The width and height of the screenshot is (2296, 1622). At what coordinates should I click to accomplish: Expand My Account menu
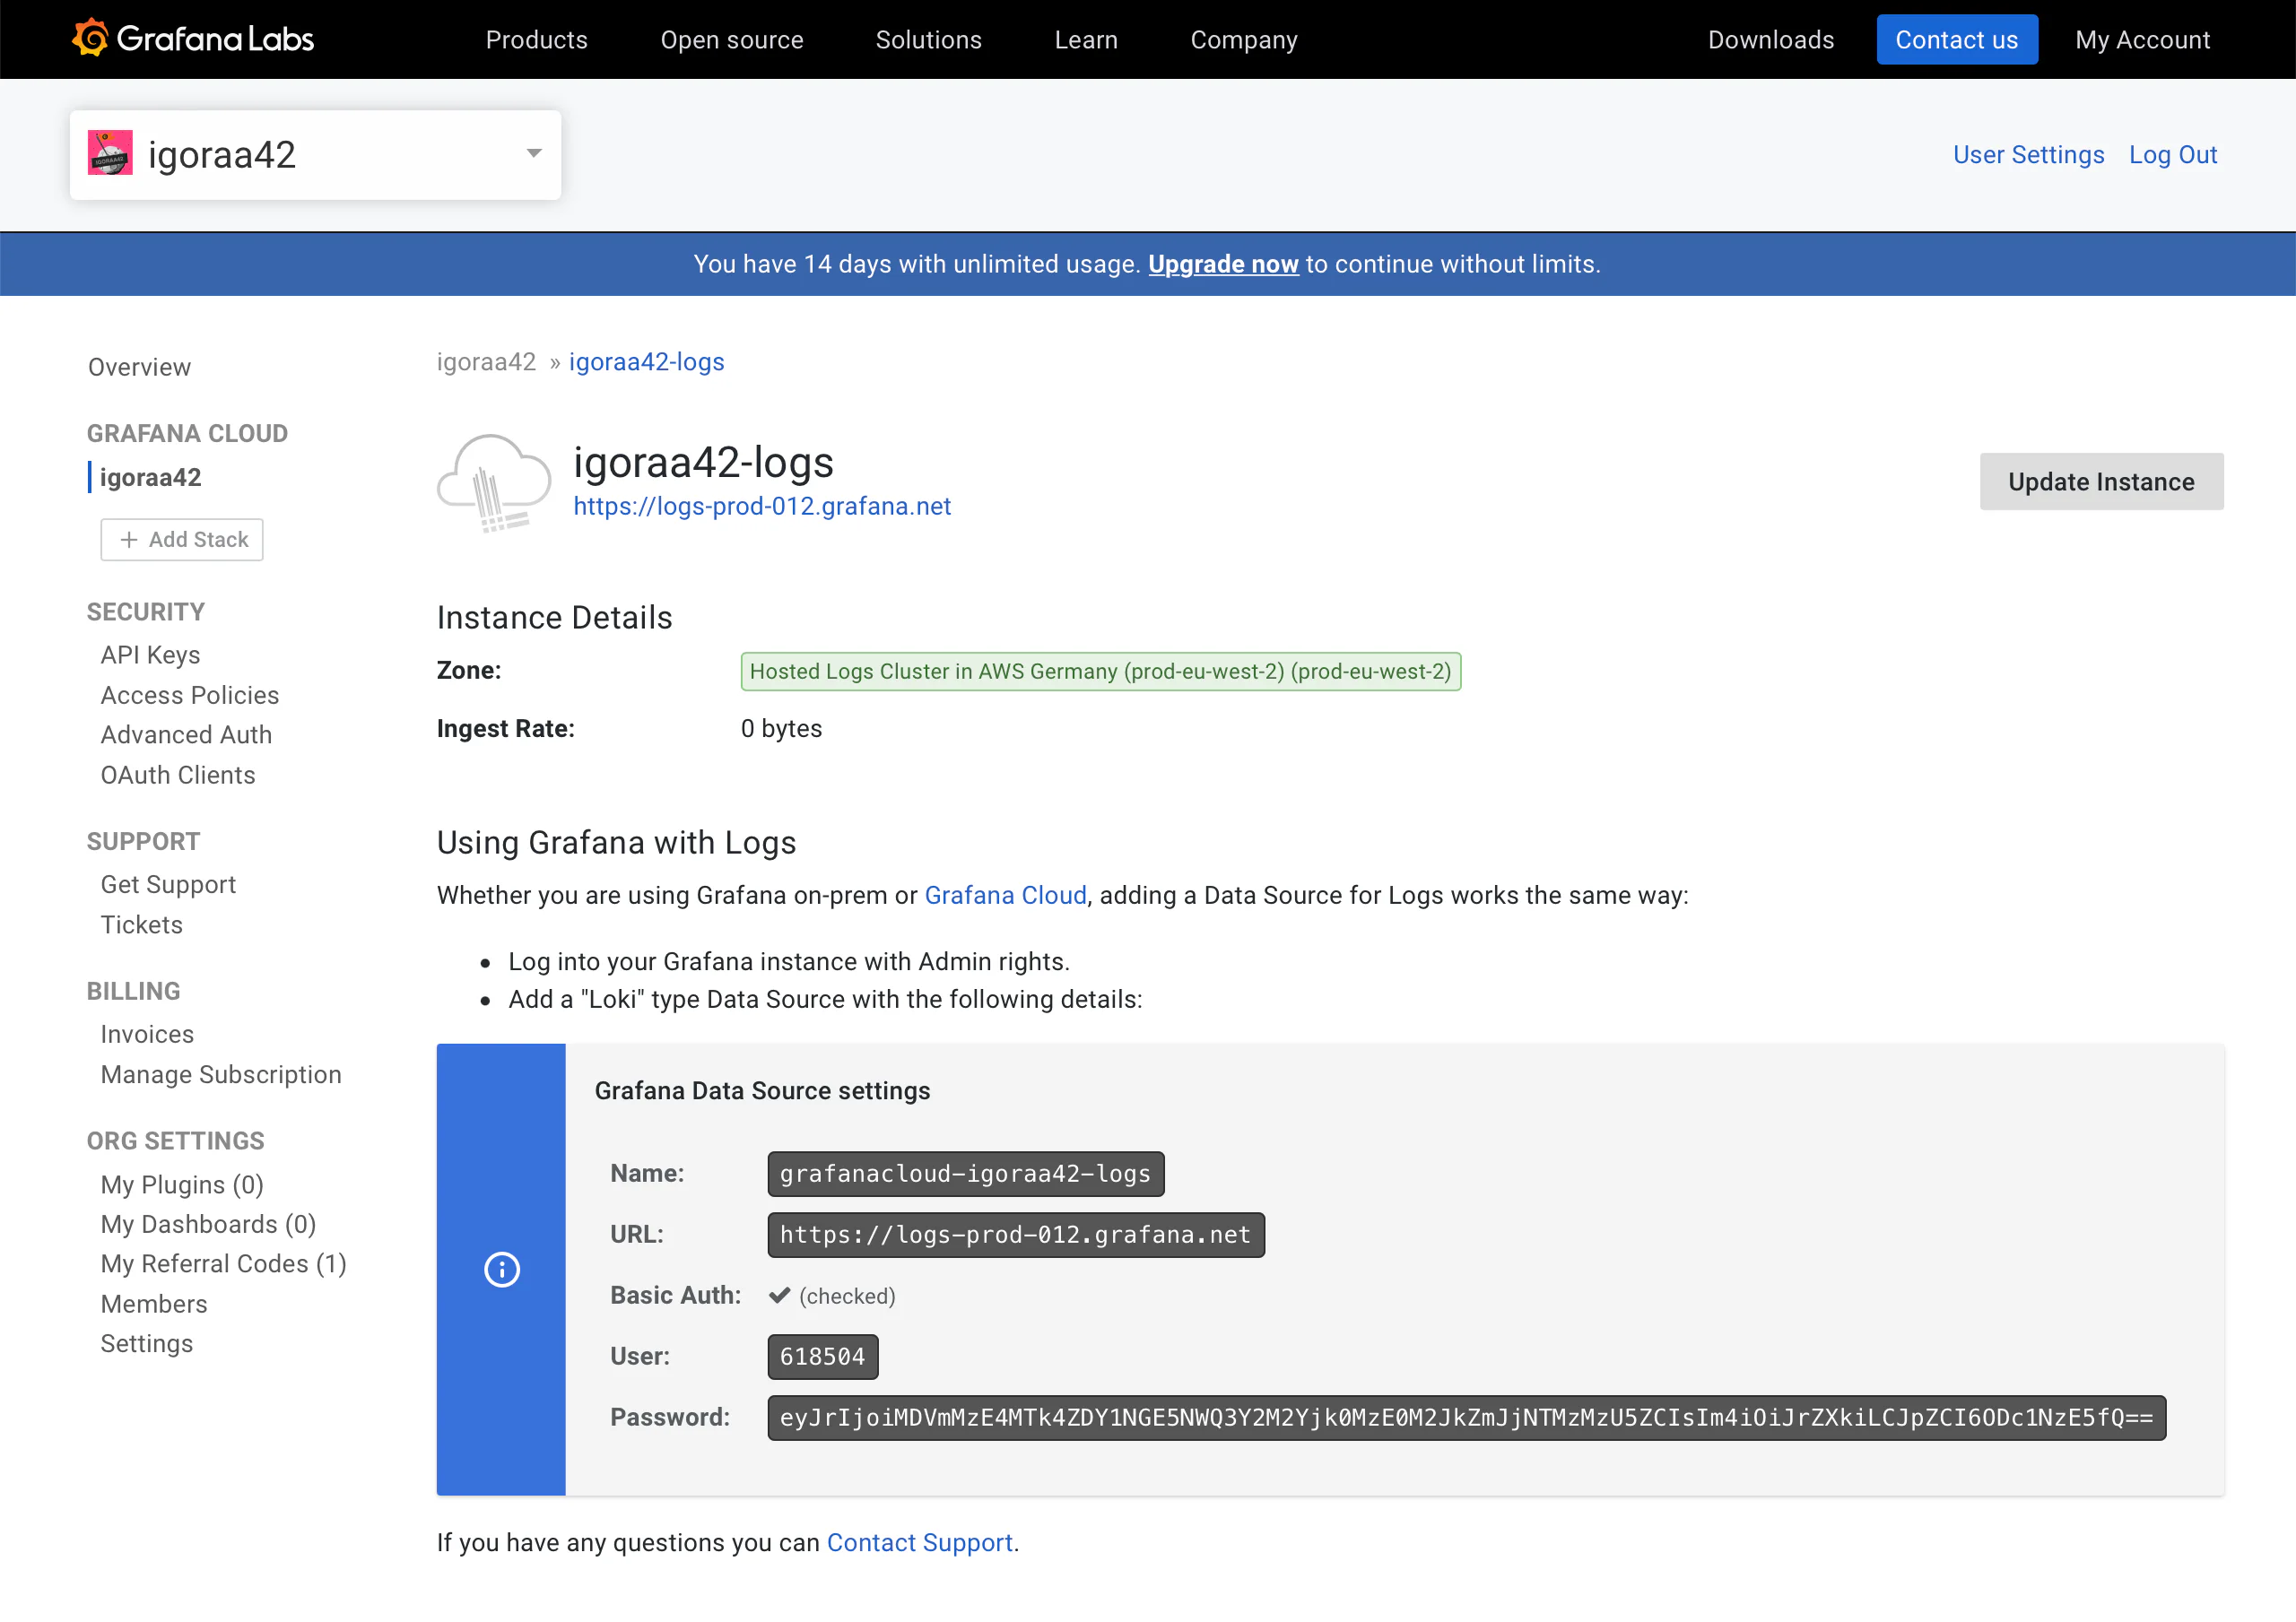[2141, 40]
